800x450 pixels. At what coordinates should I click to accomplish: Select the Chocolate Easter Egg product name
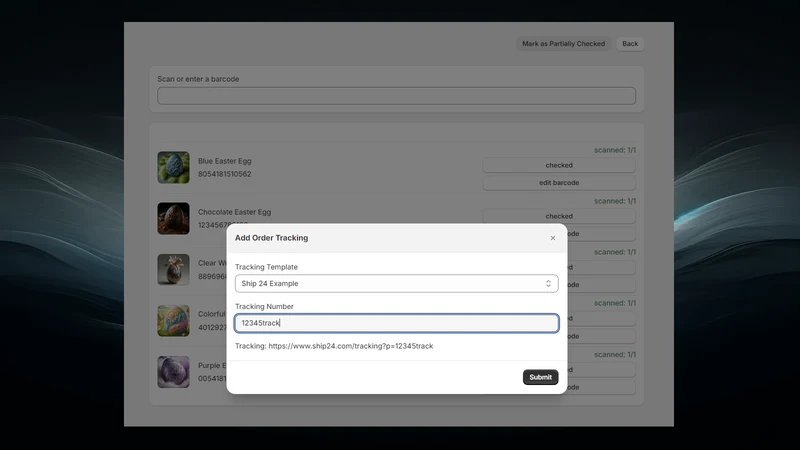235,212
